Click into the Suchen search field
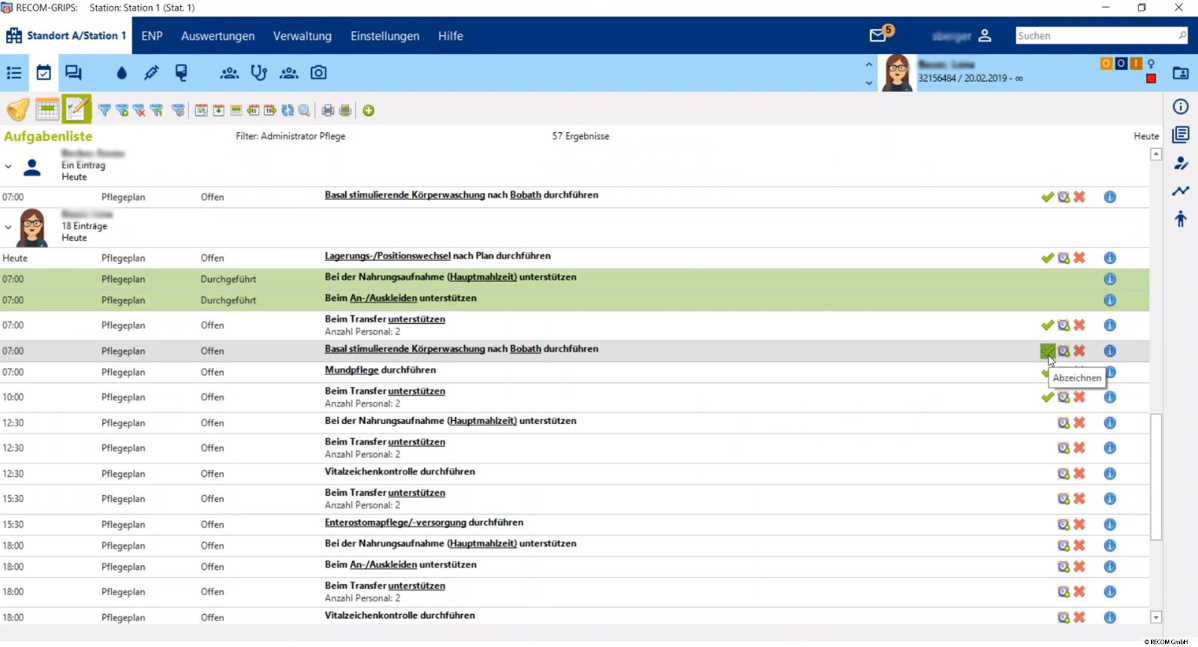The width and height of the screenshot is (1198, 647). [x=1094, y=36]
